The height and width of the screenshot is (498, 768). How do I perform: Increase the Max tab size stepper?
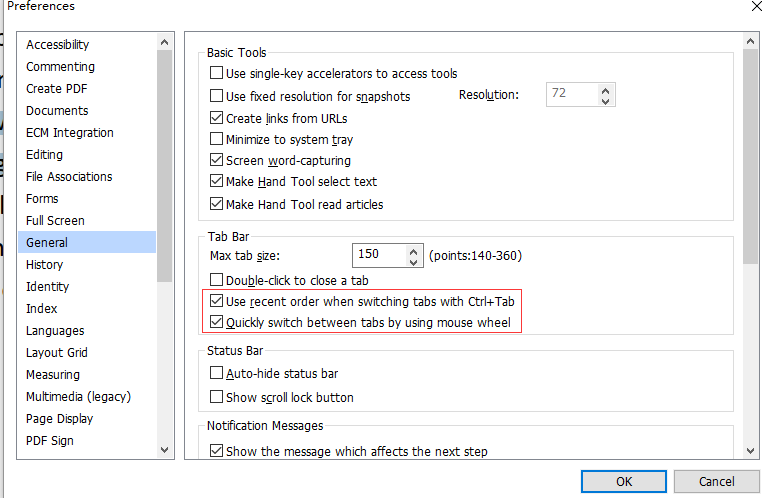pos(414,251)
